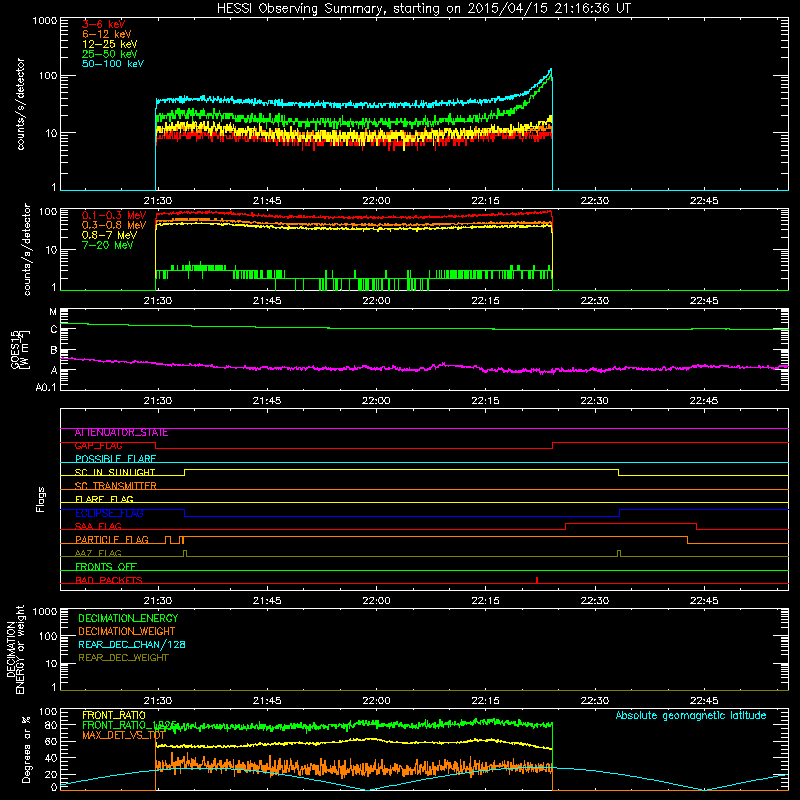Select the FLARE_FLAG label
The height and width of the screenshot is (800, 800).
[x=104, y=499]
